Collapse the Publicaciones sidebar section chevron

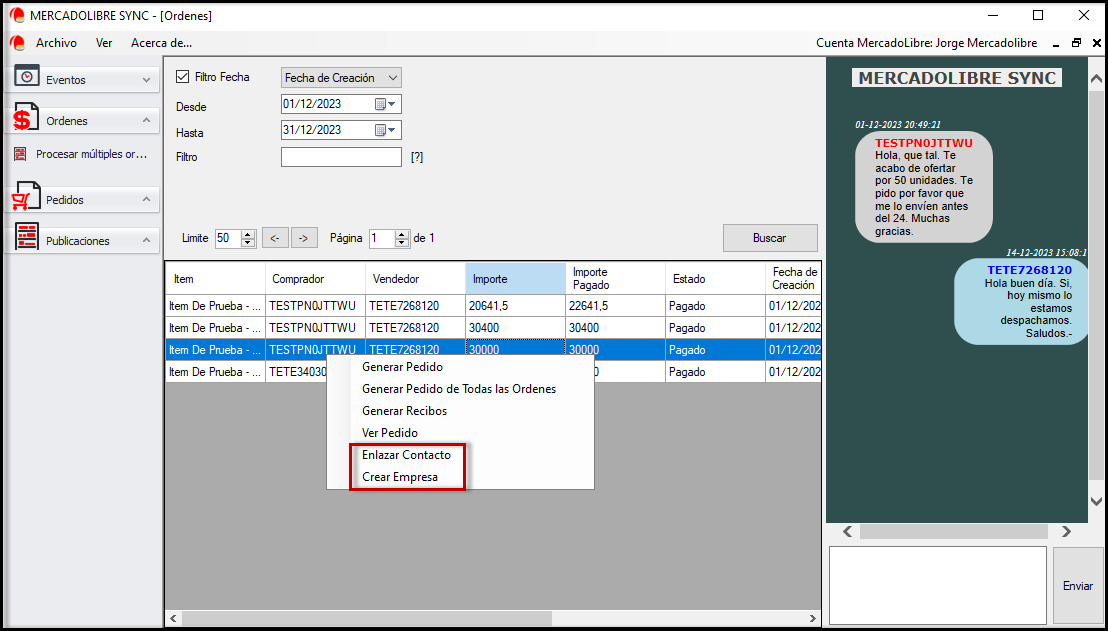(x=146, y=240)
